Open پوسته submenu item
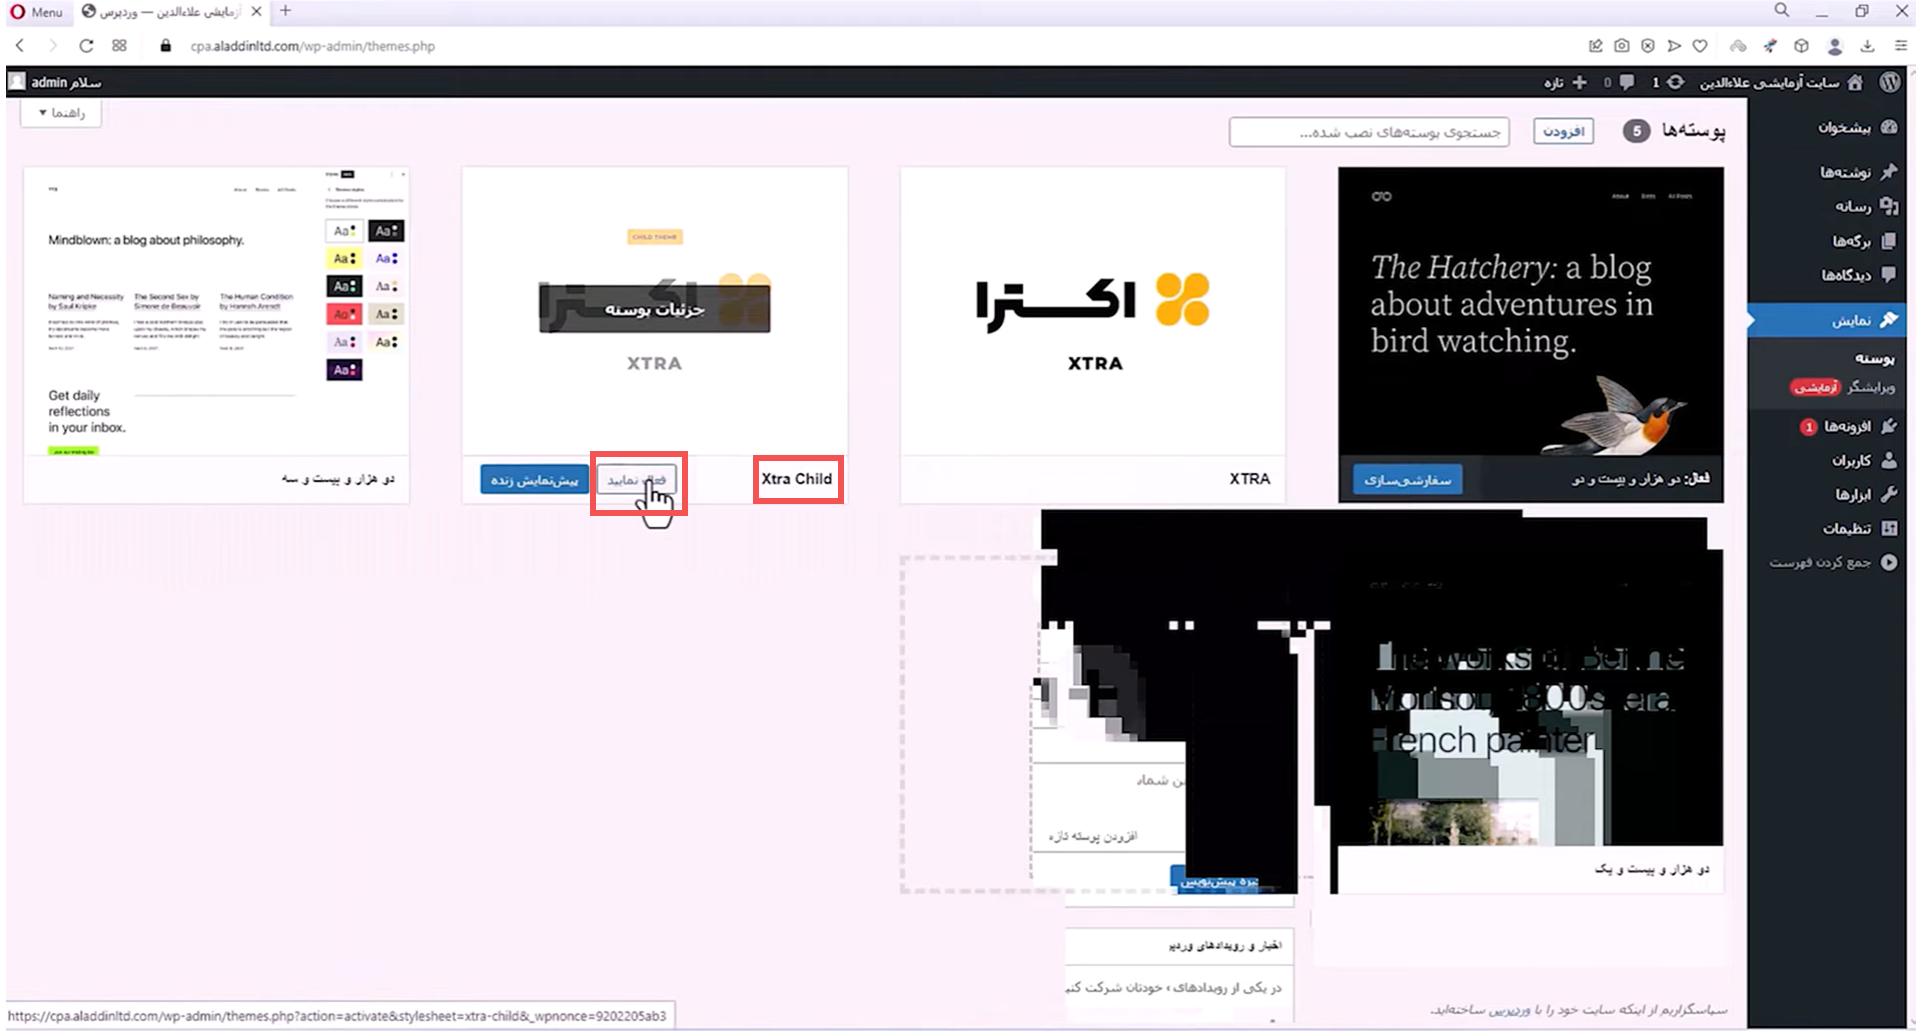The height and width of the screenshot is (1031, 1920). (x=1874, y=358)
